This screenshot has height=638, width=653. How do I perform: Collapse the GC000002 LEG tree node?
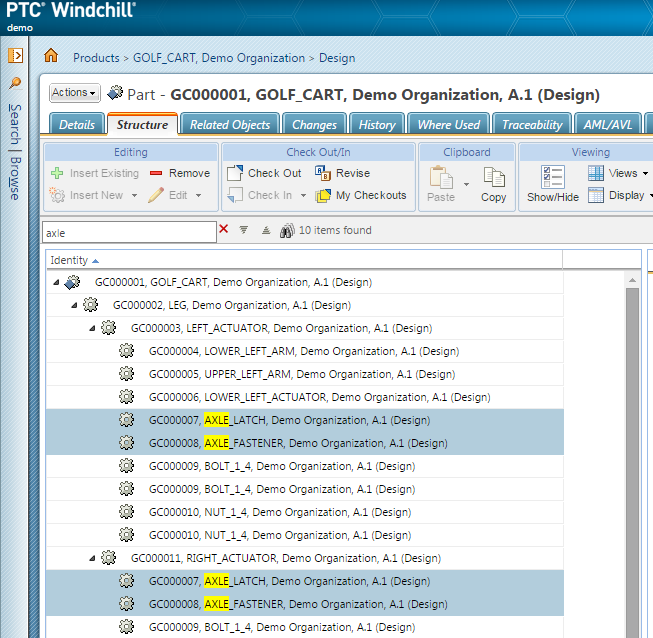pos(74,305)
